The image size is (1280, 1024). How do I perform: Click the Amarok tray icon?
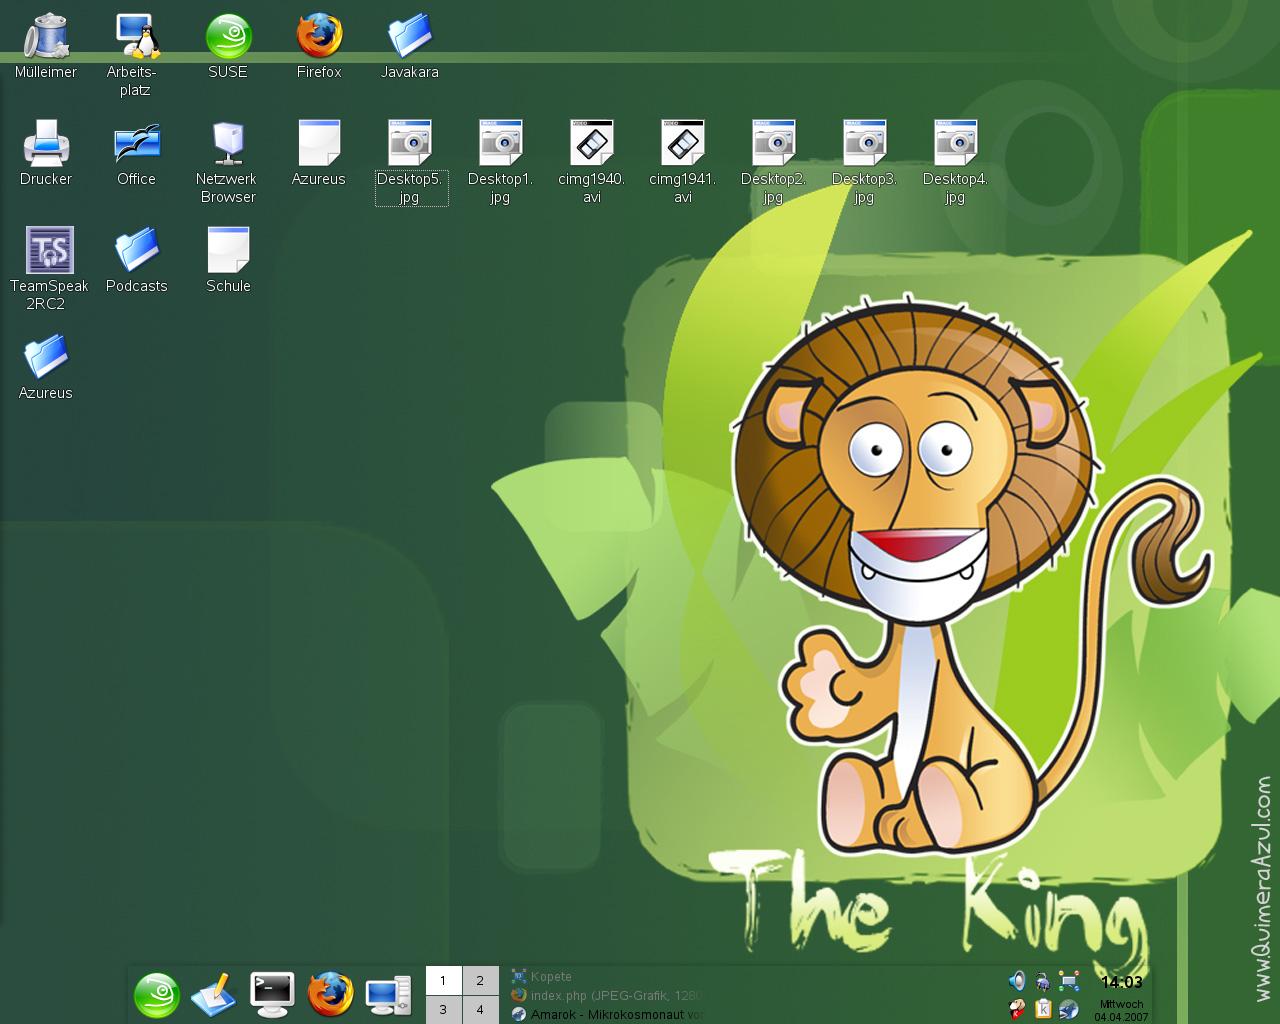tap(1069, 1008)
